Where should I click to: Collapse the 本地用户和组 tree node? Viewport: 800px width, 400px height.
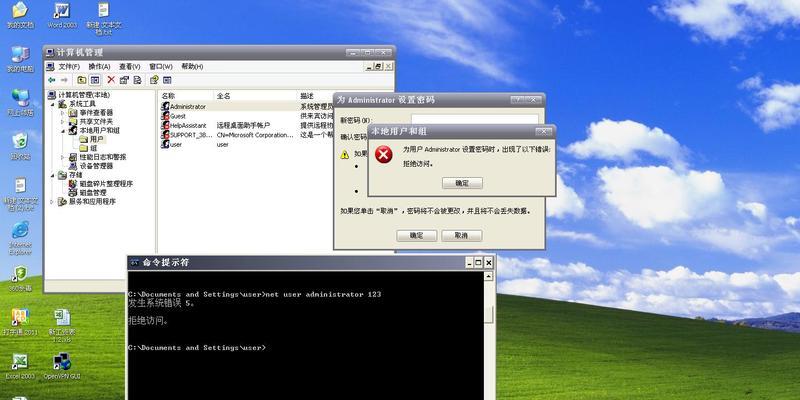pyautogui.click(x=63, y=131)
